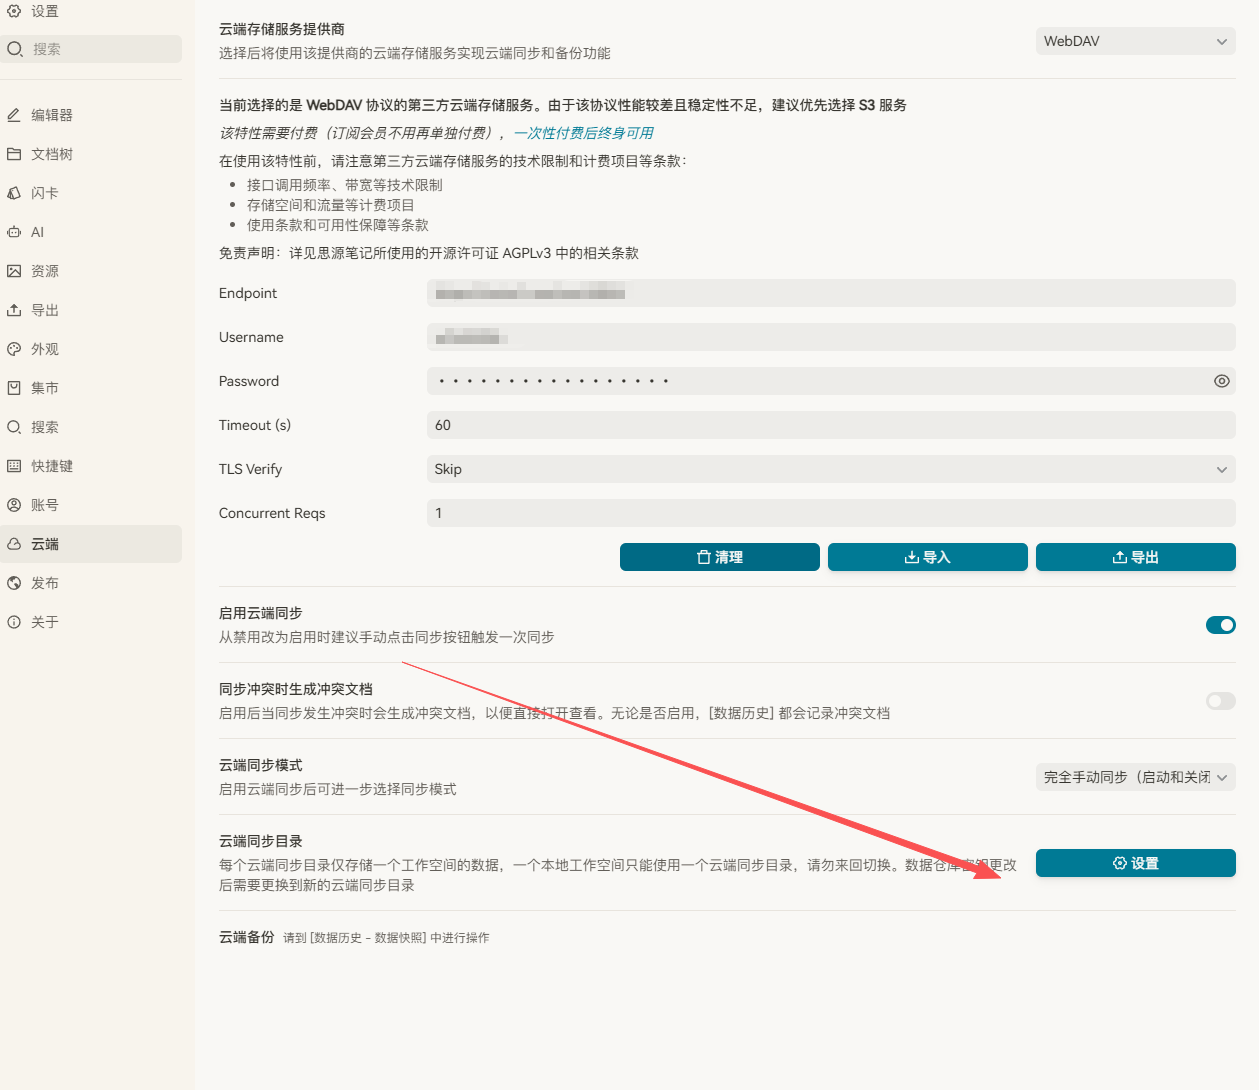Click the 导入 import button

(928, 557)
